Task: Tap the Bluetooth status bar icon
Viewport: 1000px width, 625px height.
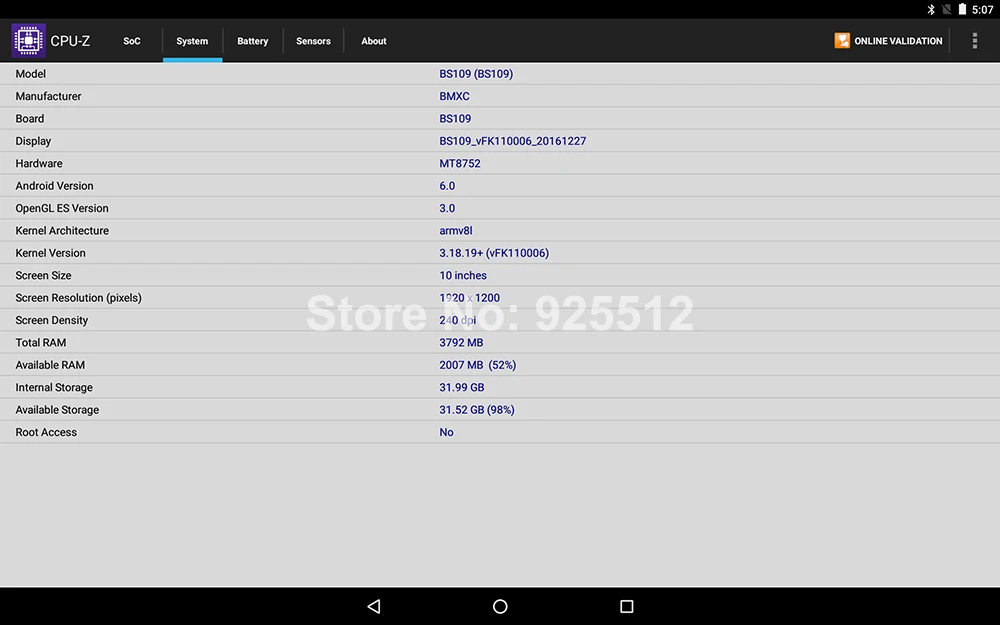Action: [x=930, y=10]
